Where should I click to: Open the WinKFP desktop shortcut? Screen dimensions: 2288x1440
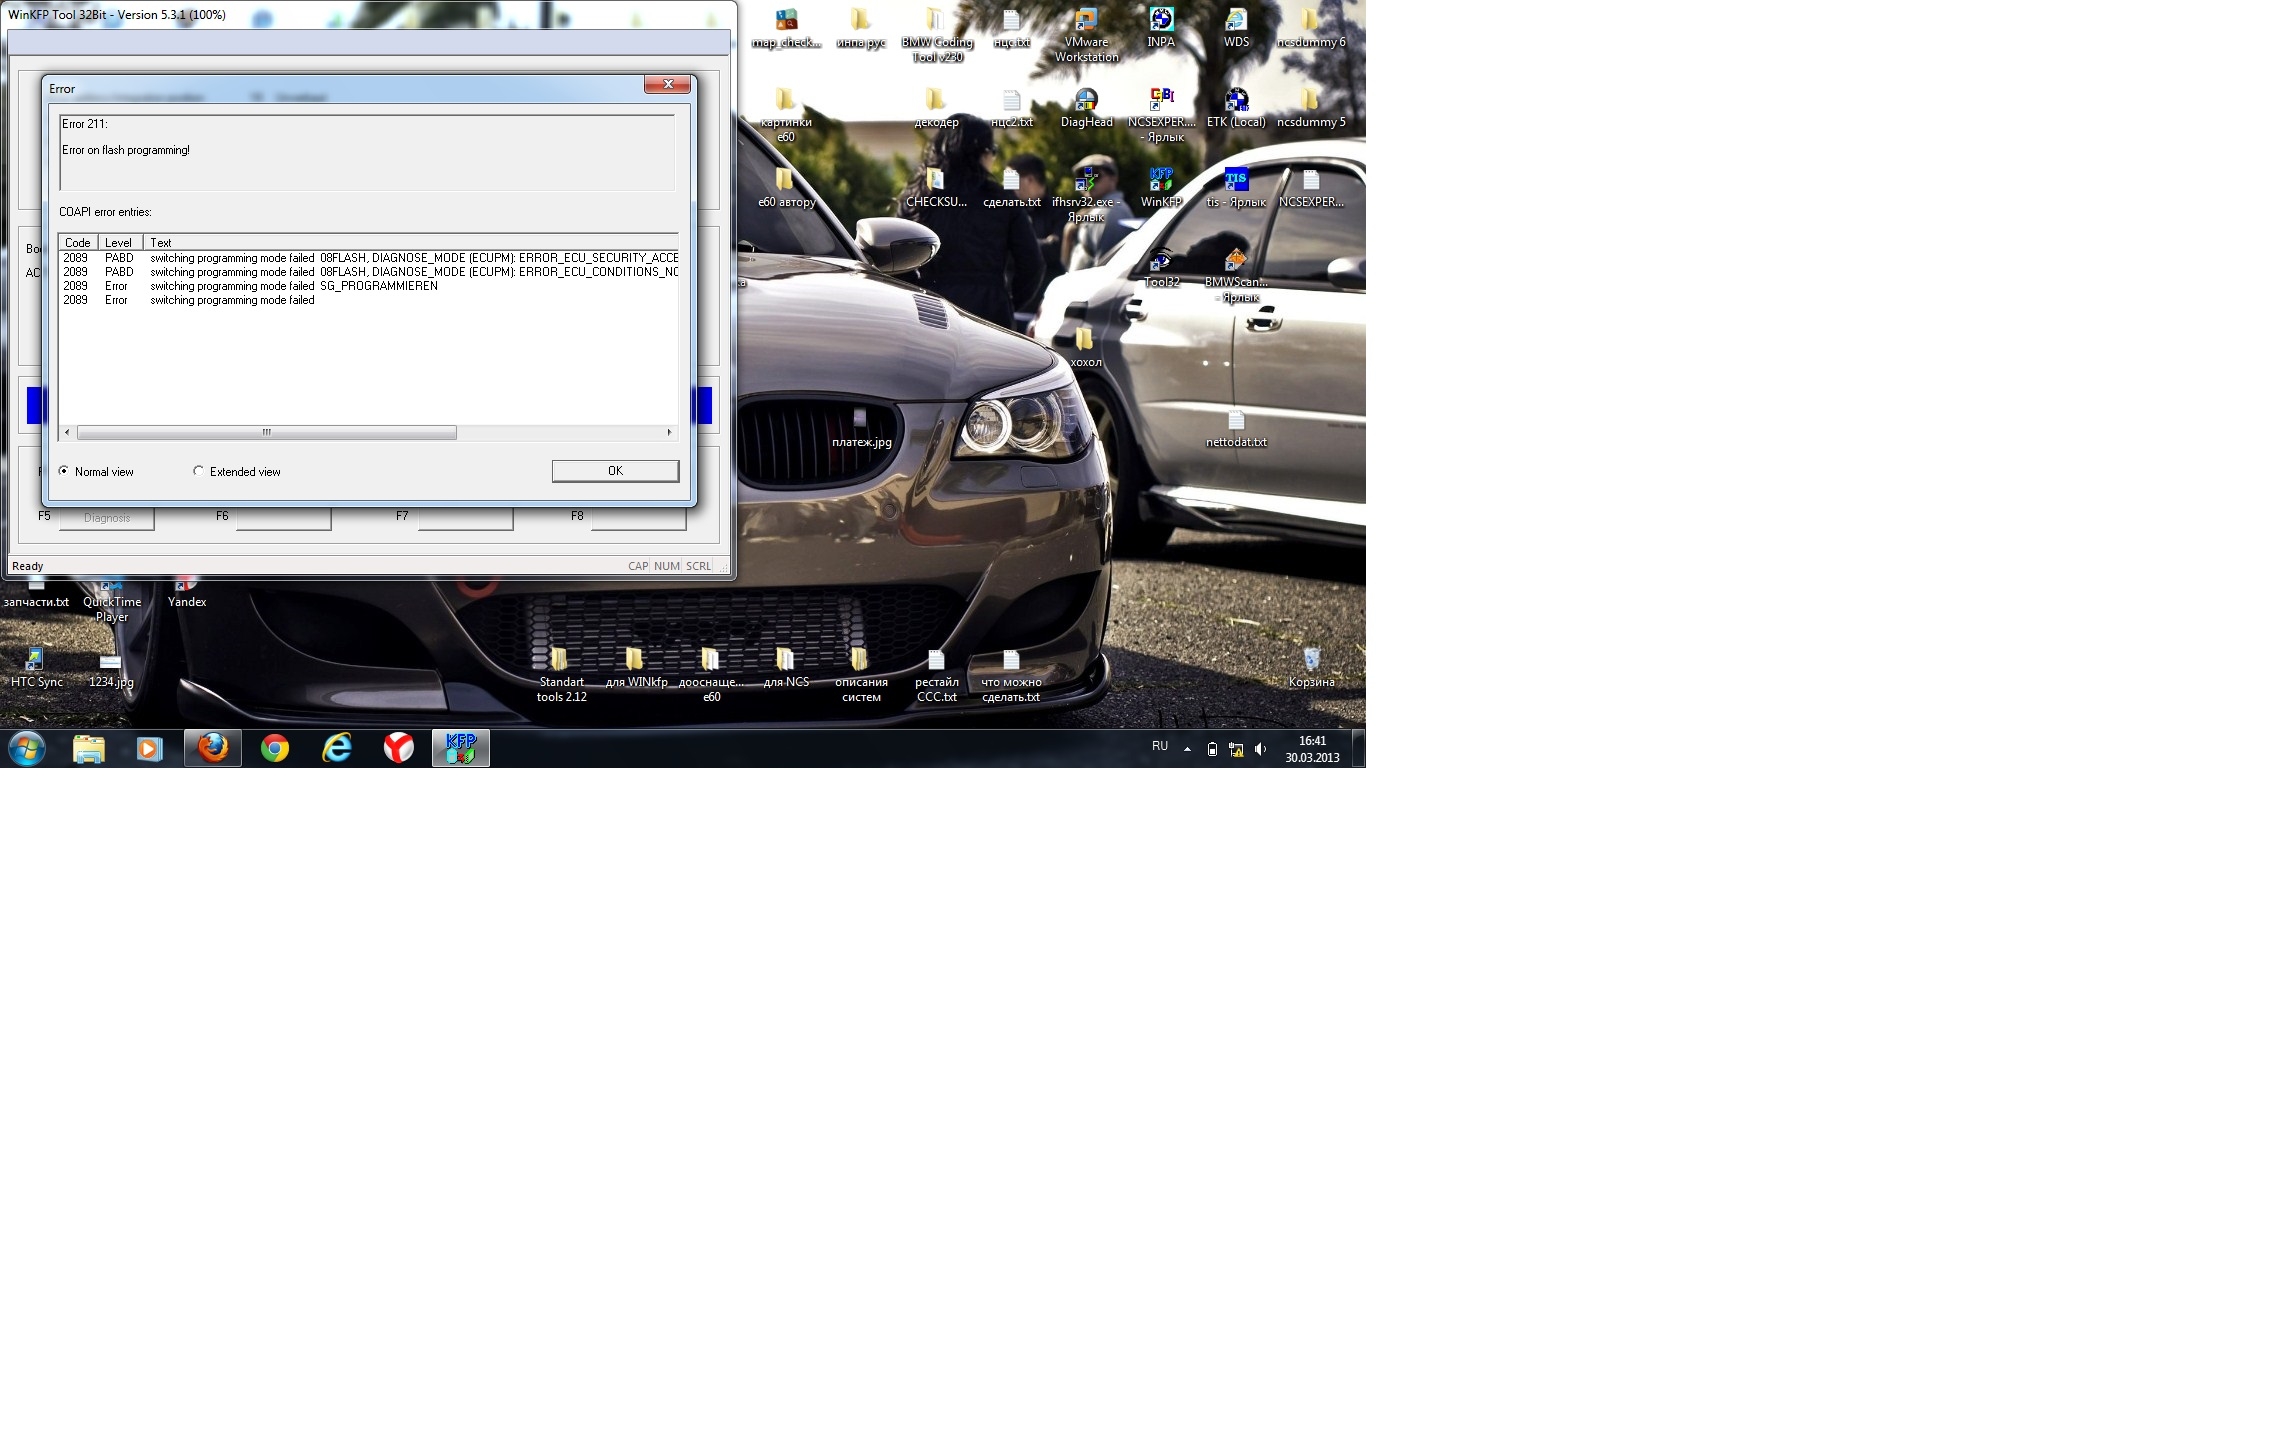pos(1161,180)
